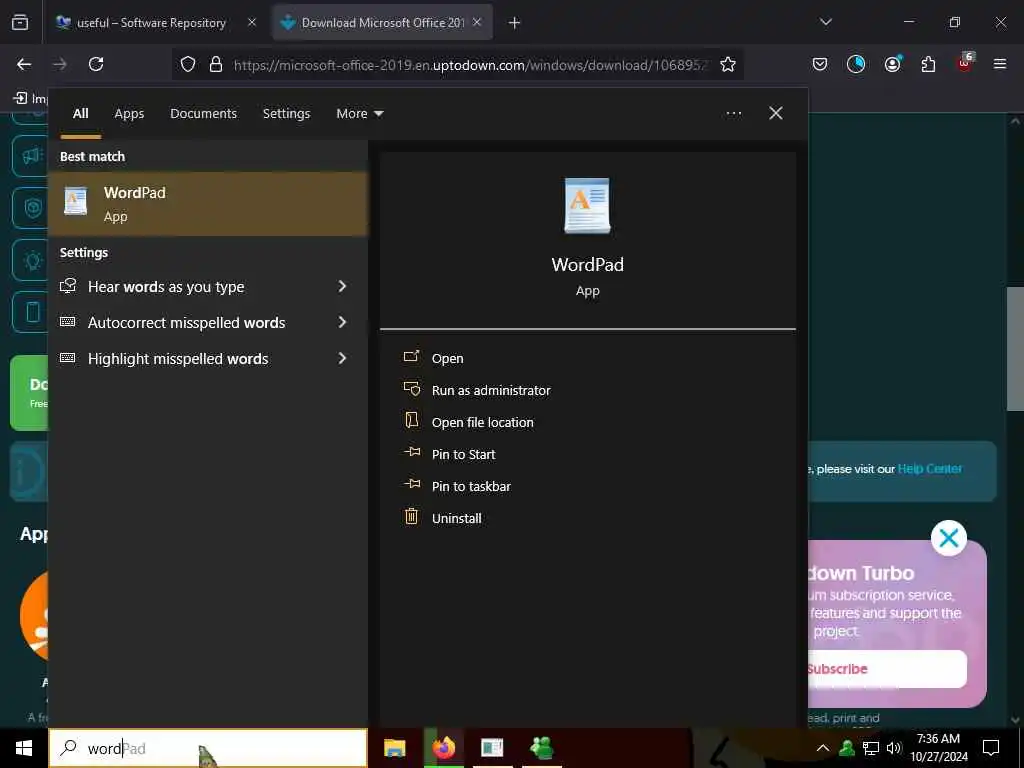Click the Subscribe button
1024x768 pixels.
pyautogui.click(x=886, y=669)
